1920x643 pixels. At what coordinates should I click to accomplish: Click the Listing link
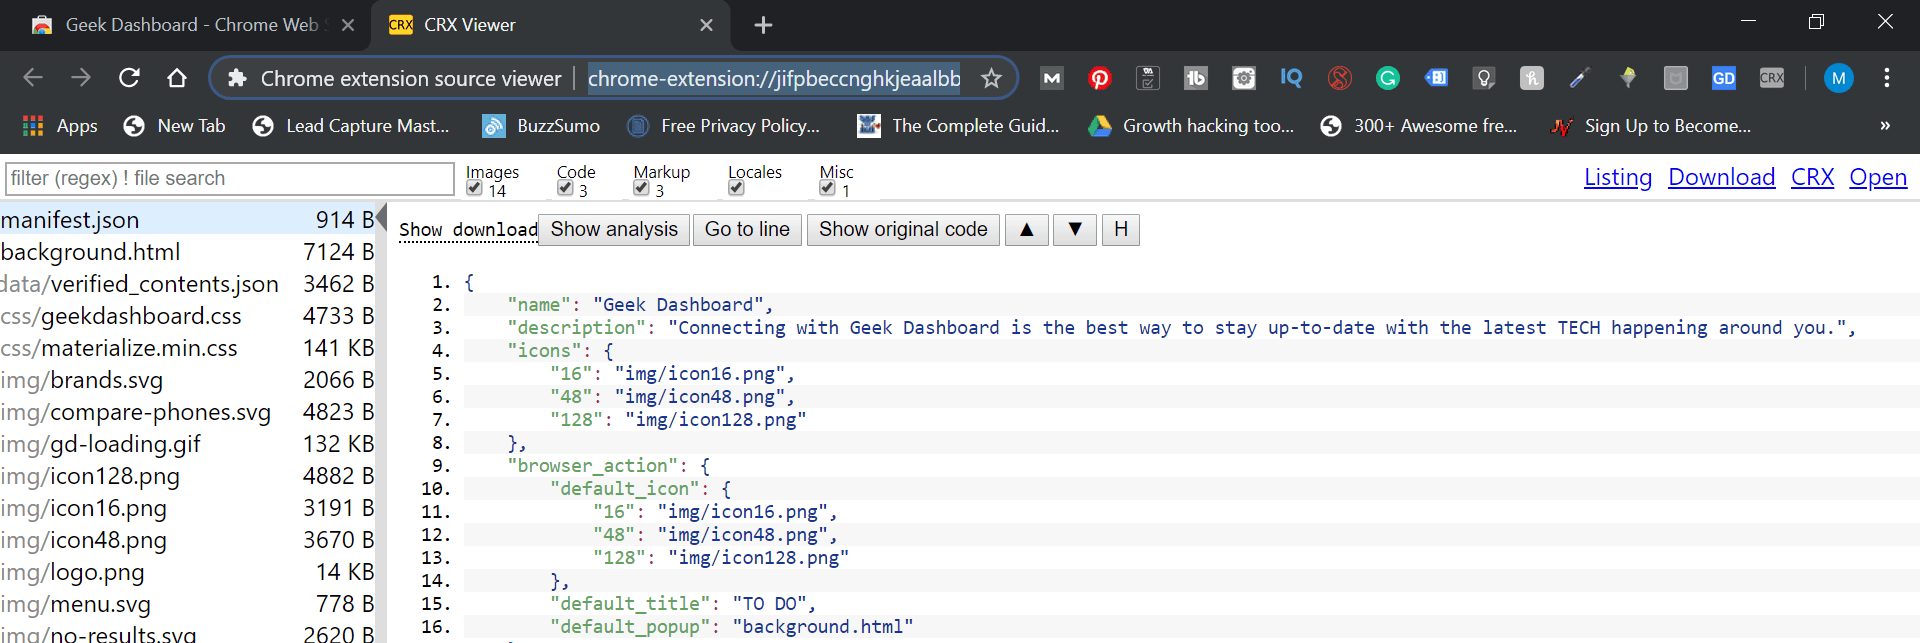[1617, 178]
